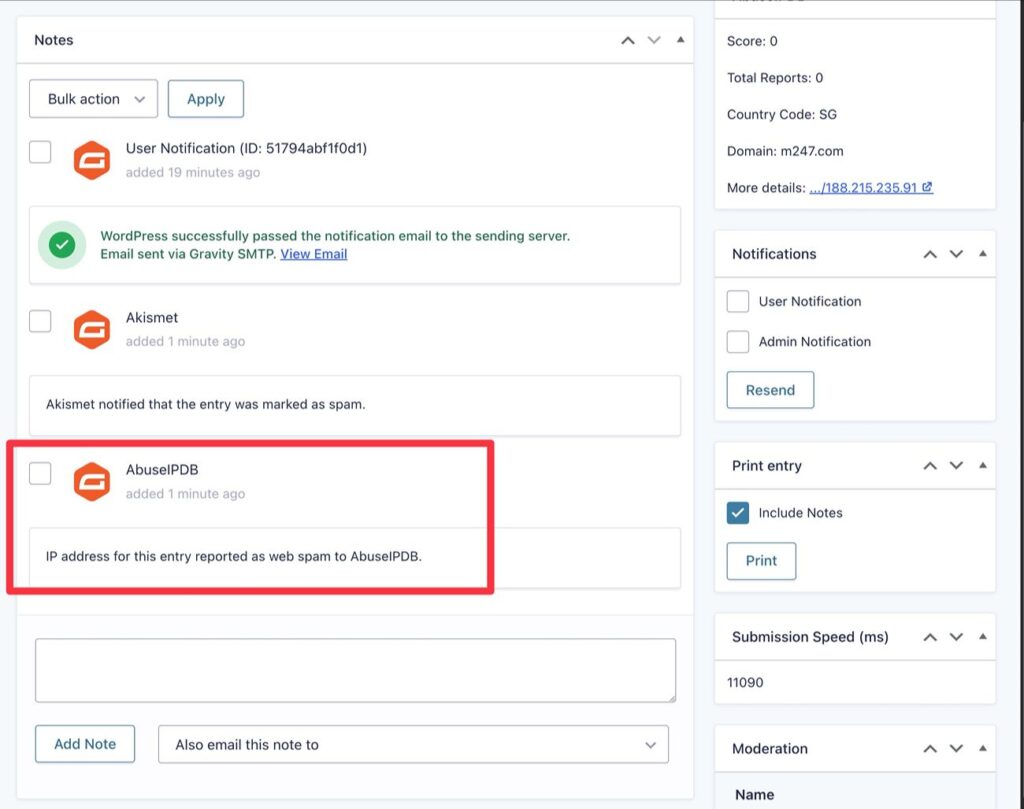
Task: Click Gravity Forms icon beside AbuseIPDB note
Action: click(91, 481)
